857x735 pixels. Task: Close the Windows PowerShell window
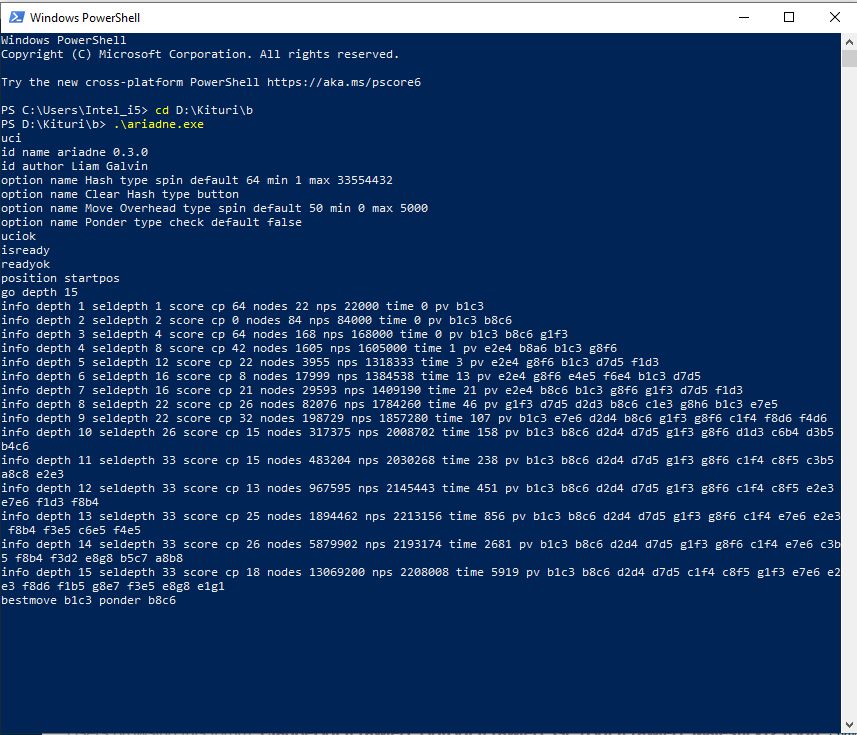pos(835,17)
